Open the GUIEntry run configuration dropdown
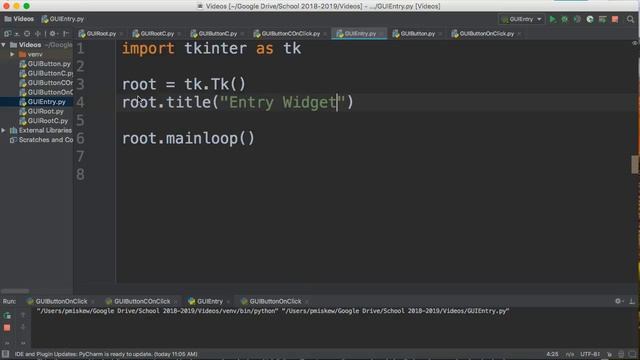The height and width of the screenshot is (360, 640). 522,19
